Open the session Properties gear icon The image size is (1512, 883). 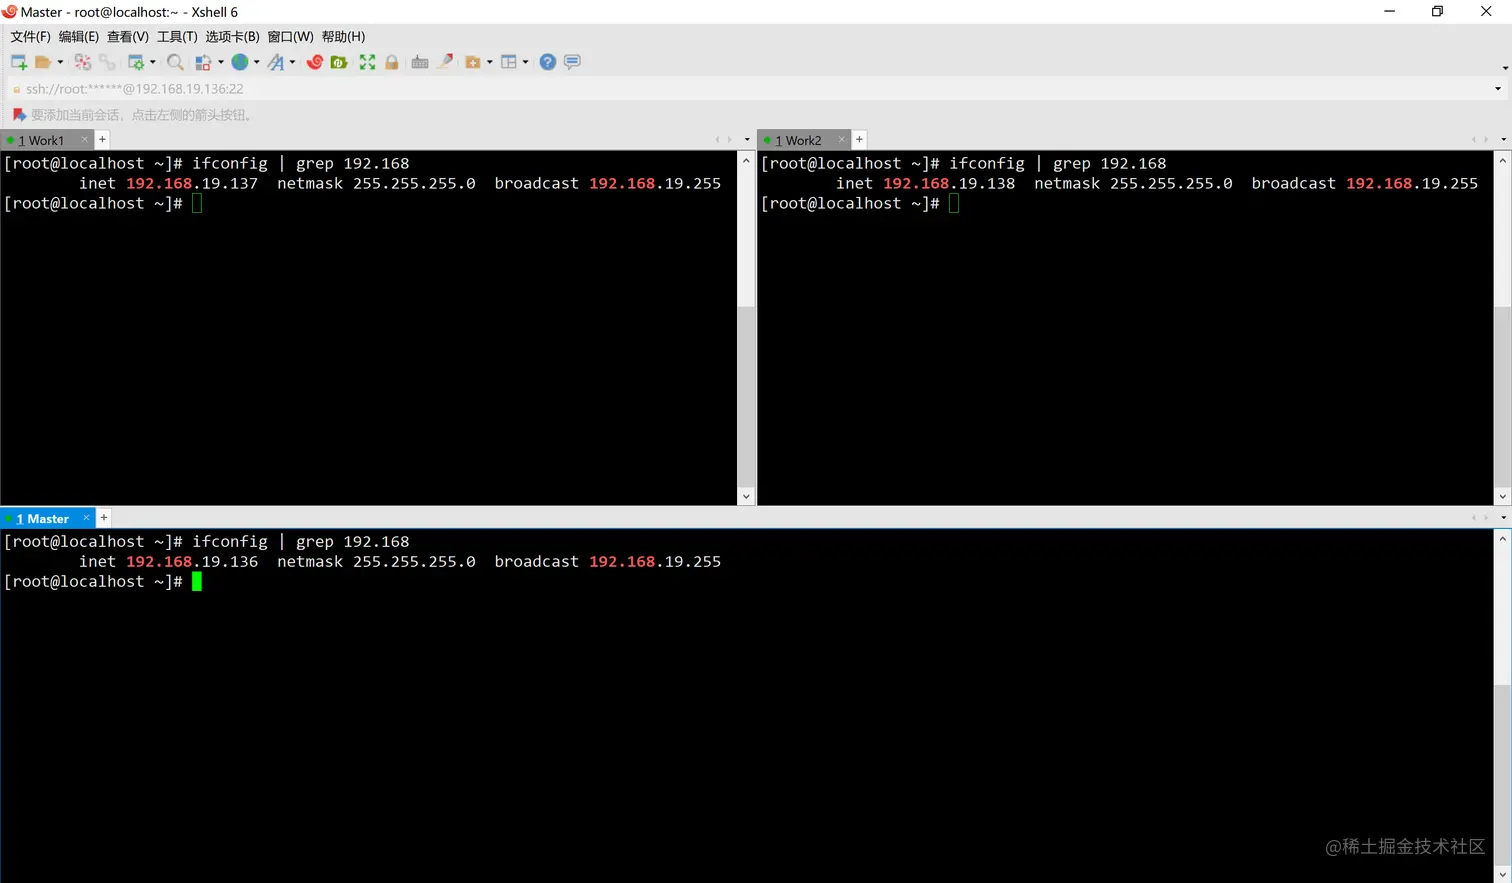[x=137, y=62]
